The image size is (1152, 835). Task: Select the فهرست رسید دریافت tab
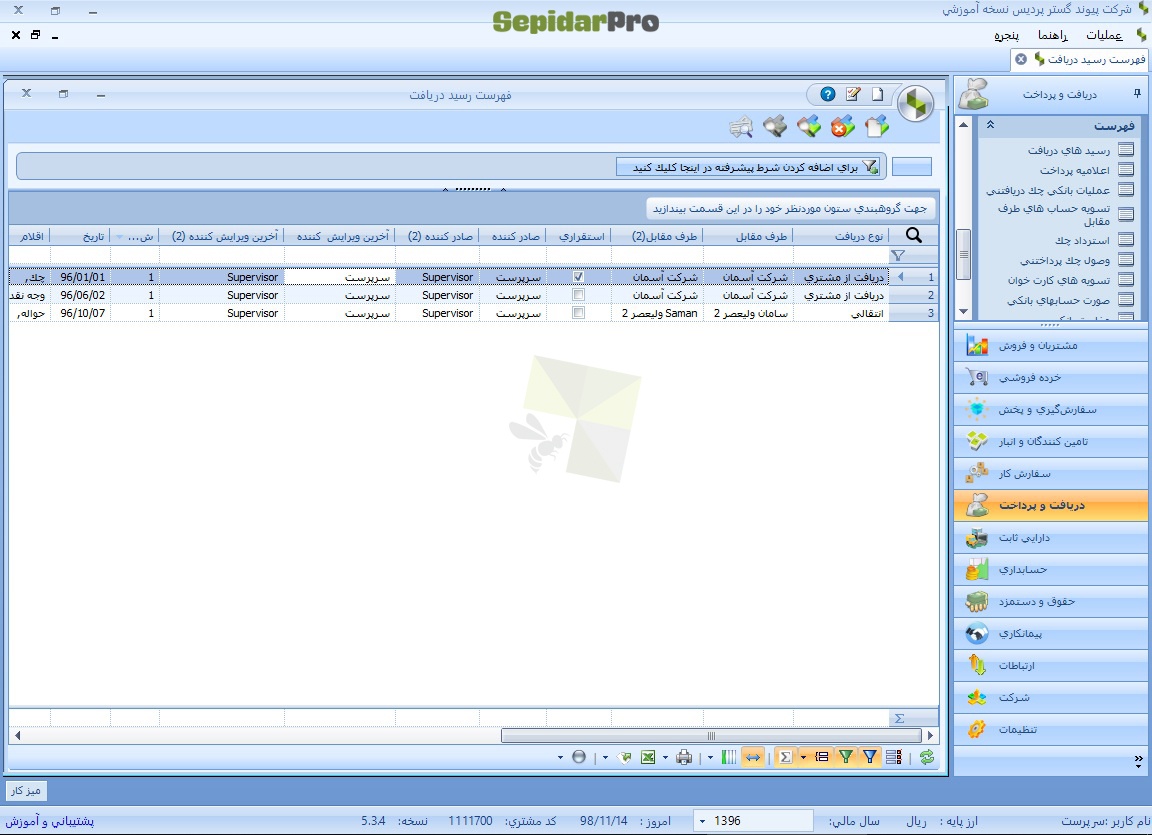(x=1096, y=59)
